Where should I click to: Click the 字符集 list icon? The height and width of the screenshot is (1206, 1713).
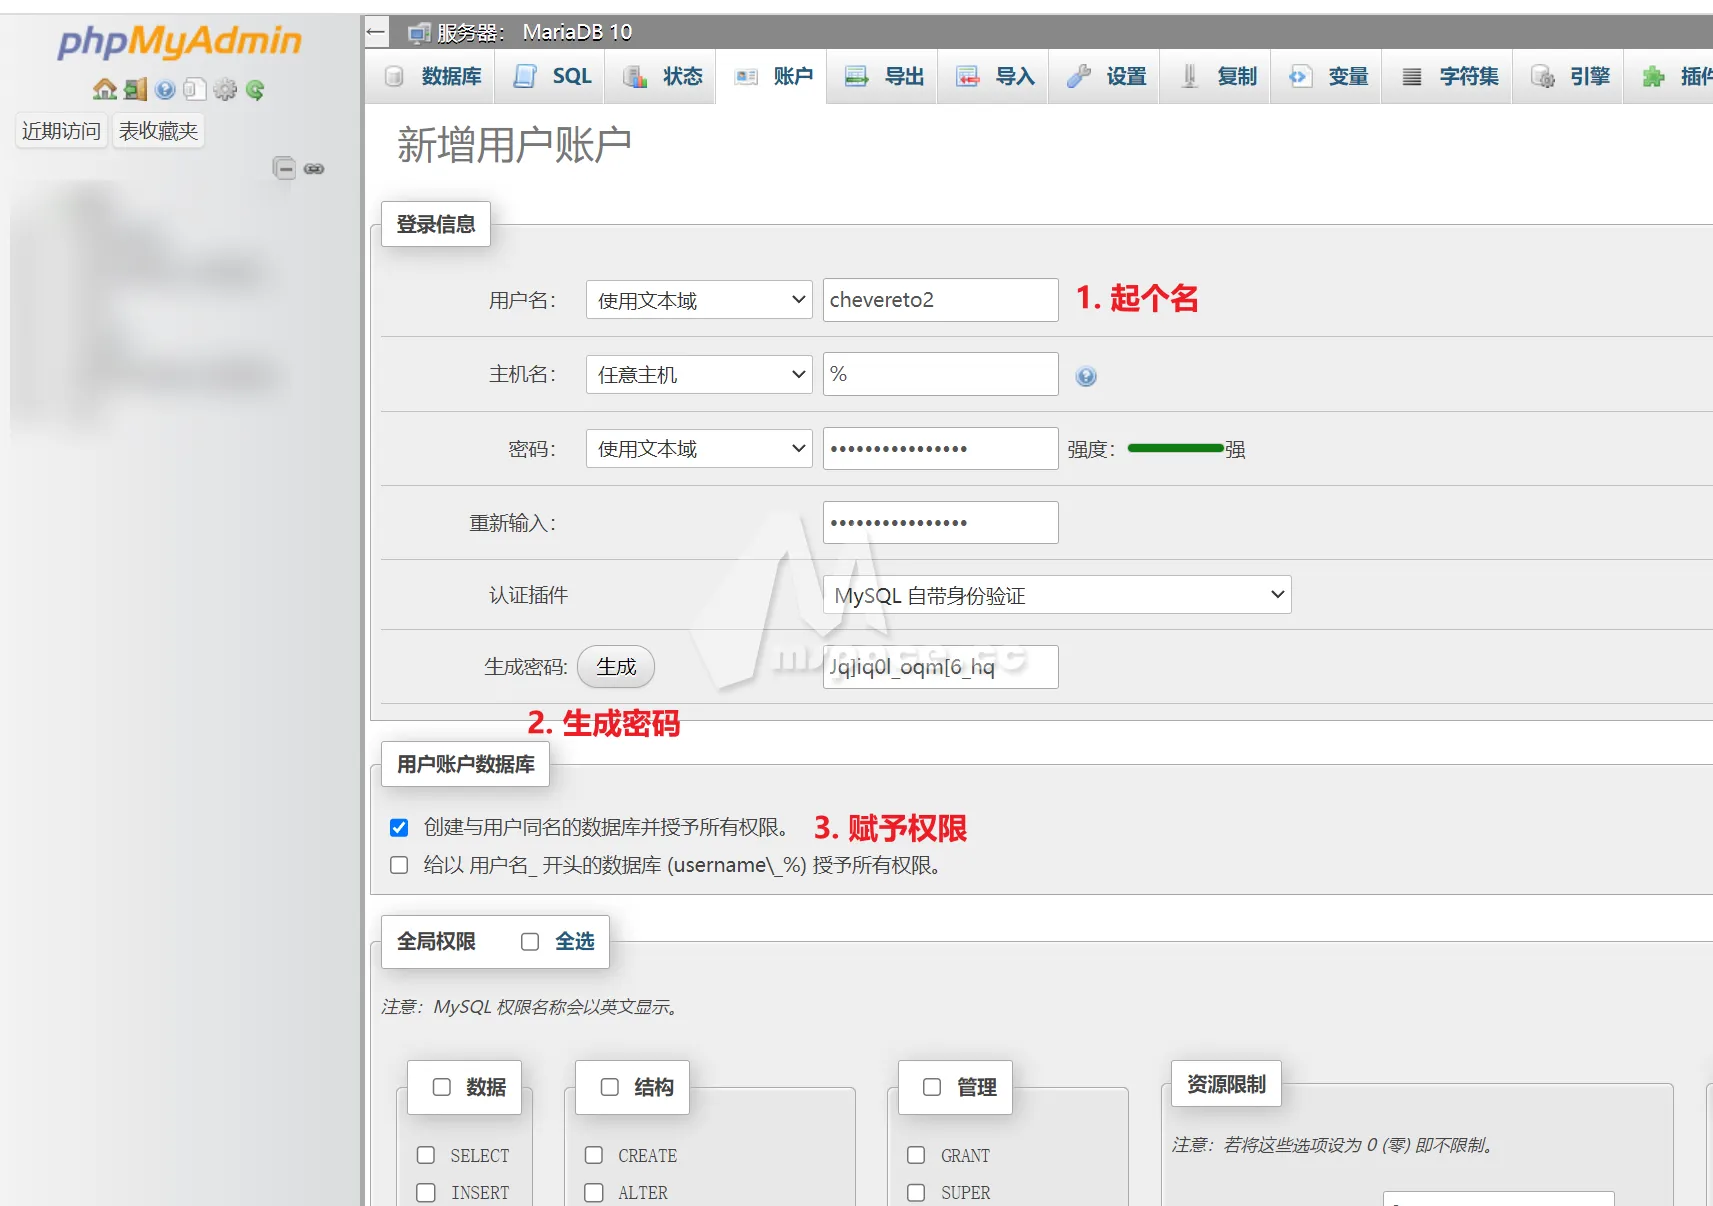click(1412, 77)
